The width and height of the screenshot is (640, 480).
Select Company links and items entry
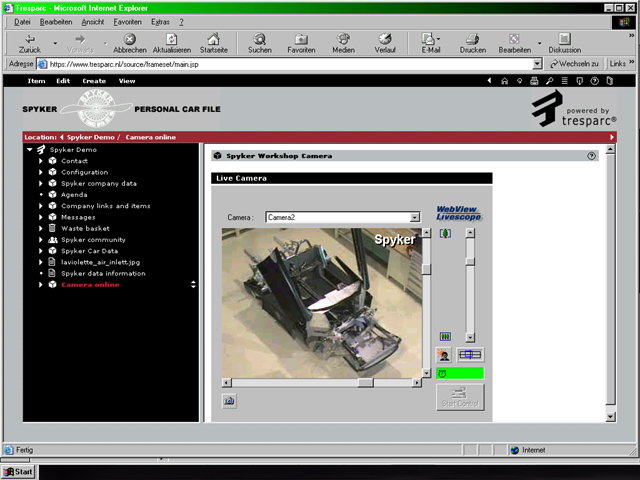click(105, 206)
